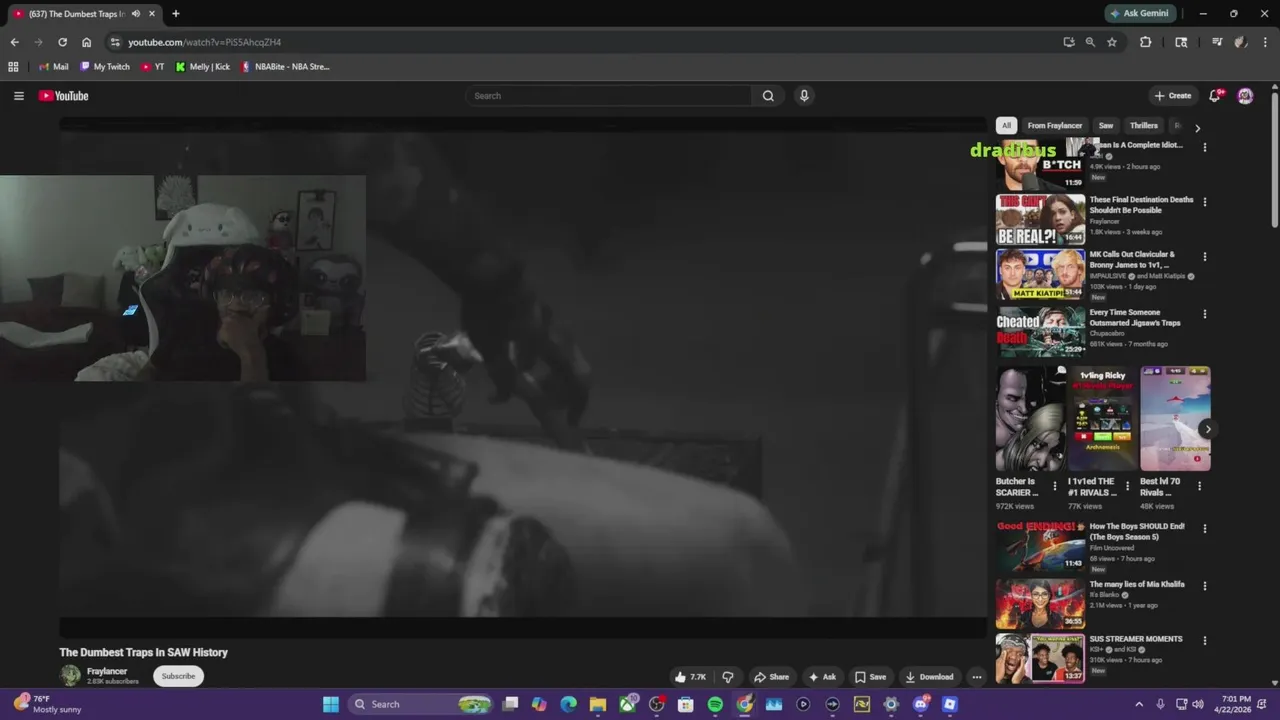1280x720 pixels.
Task: Click the Share button
Action: click(x=771, y=677)
